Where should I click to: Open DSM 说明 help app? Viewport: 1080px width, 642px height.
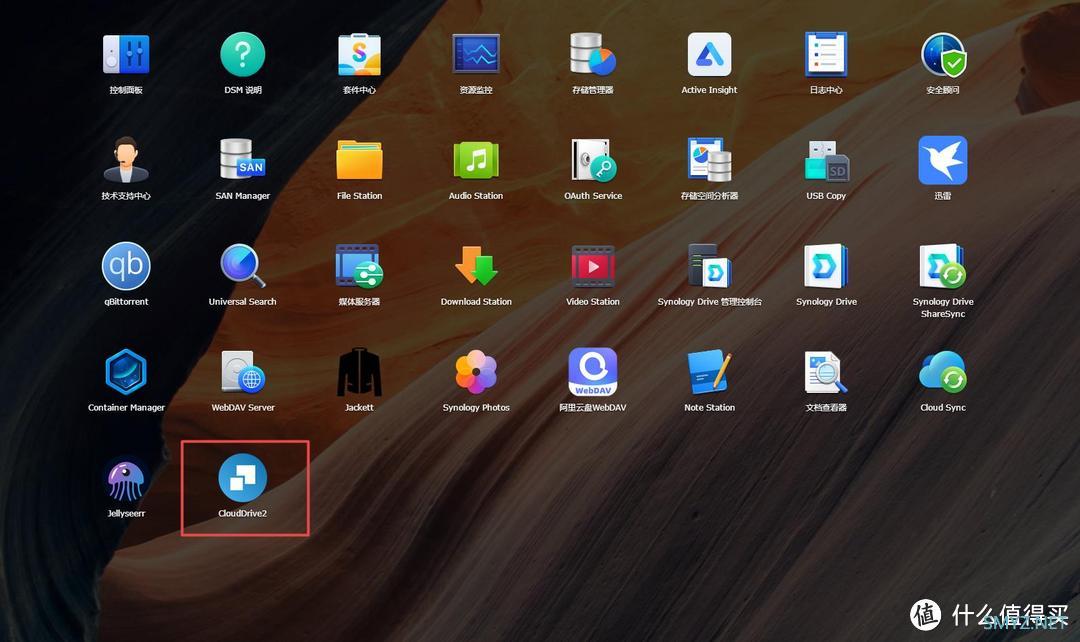242,54
